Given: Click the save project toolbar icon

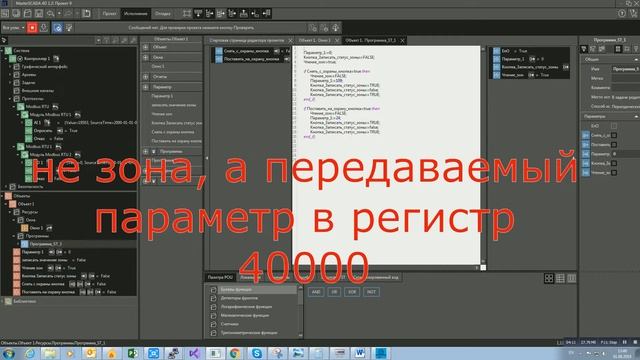Looking at the screenshot, I should click(x=39, y=13).
